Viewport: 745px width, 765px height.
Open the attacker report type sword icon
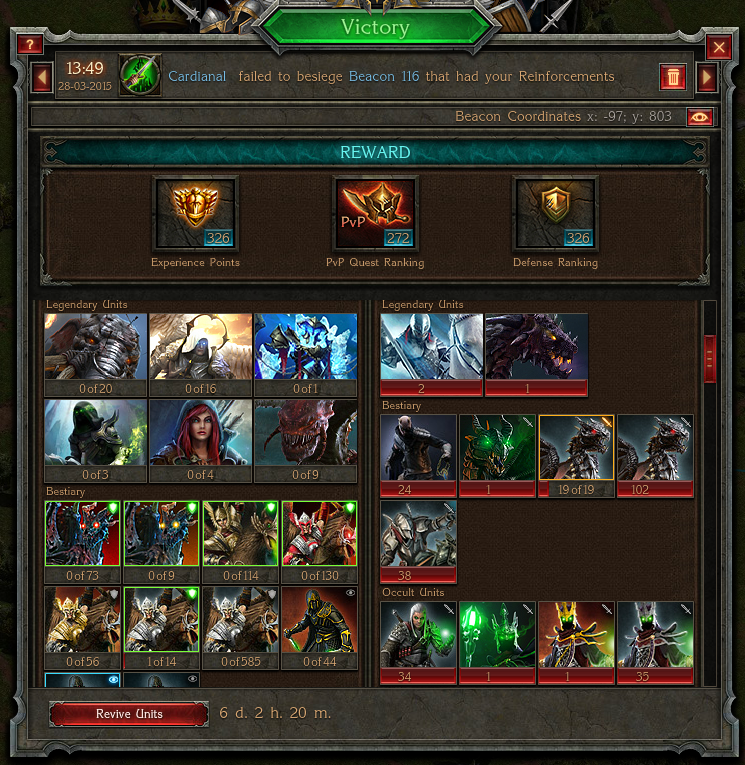tap(140, 75)
